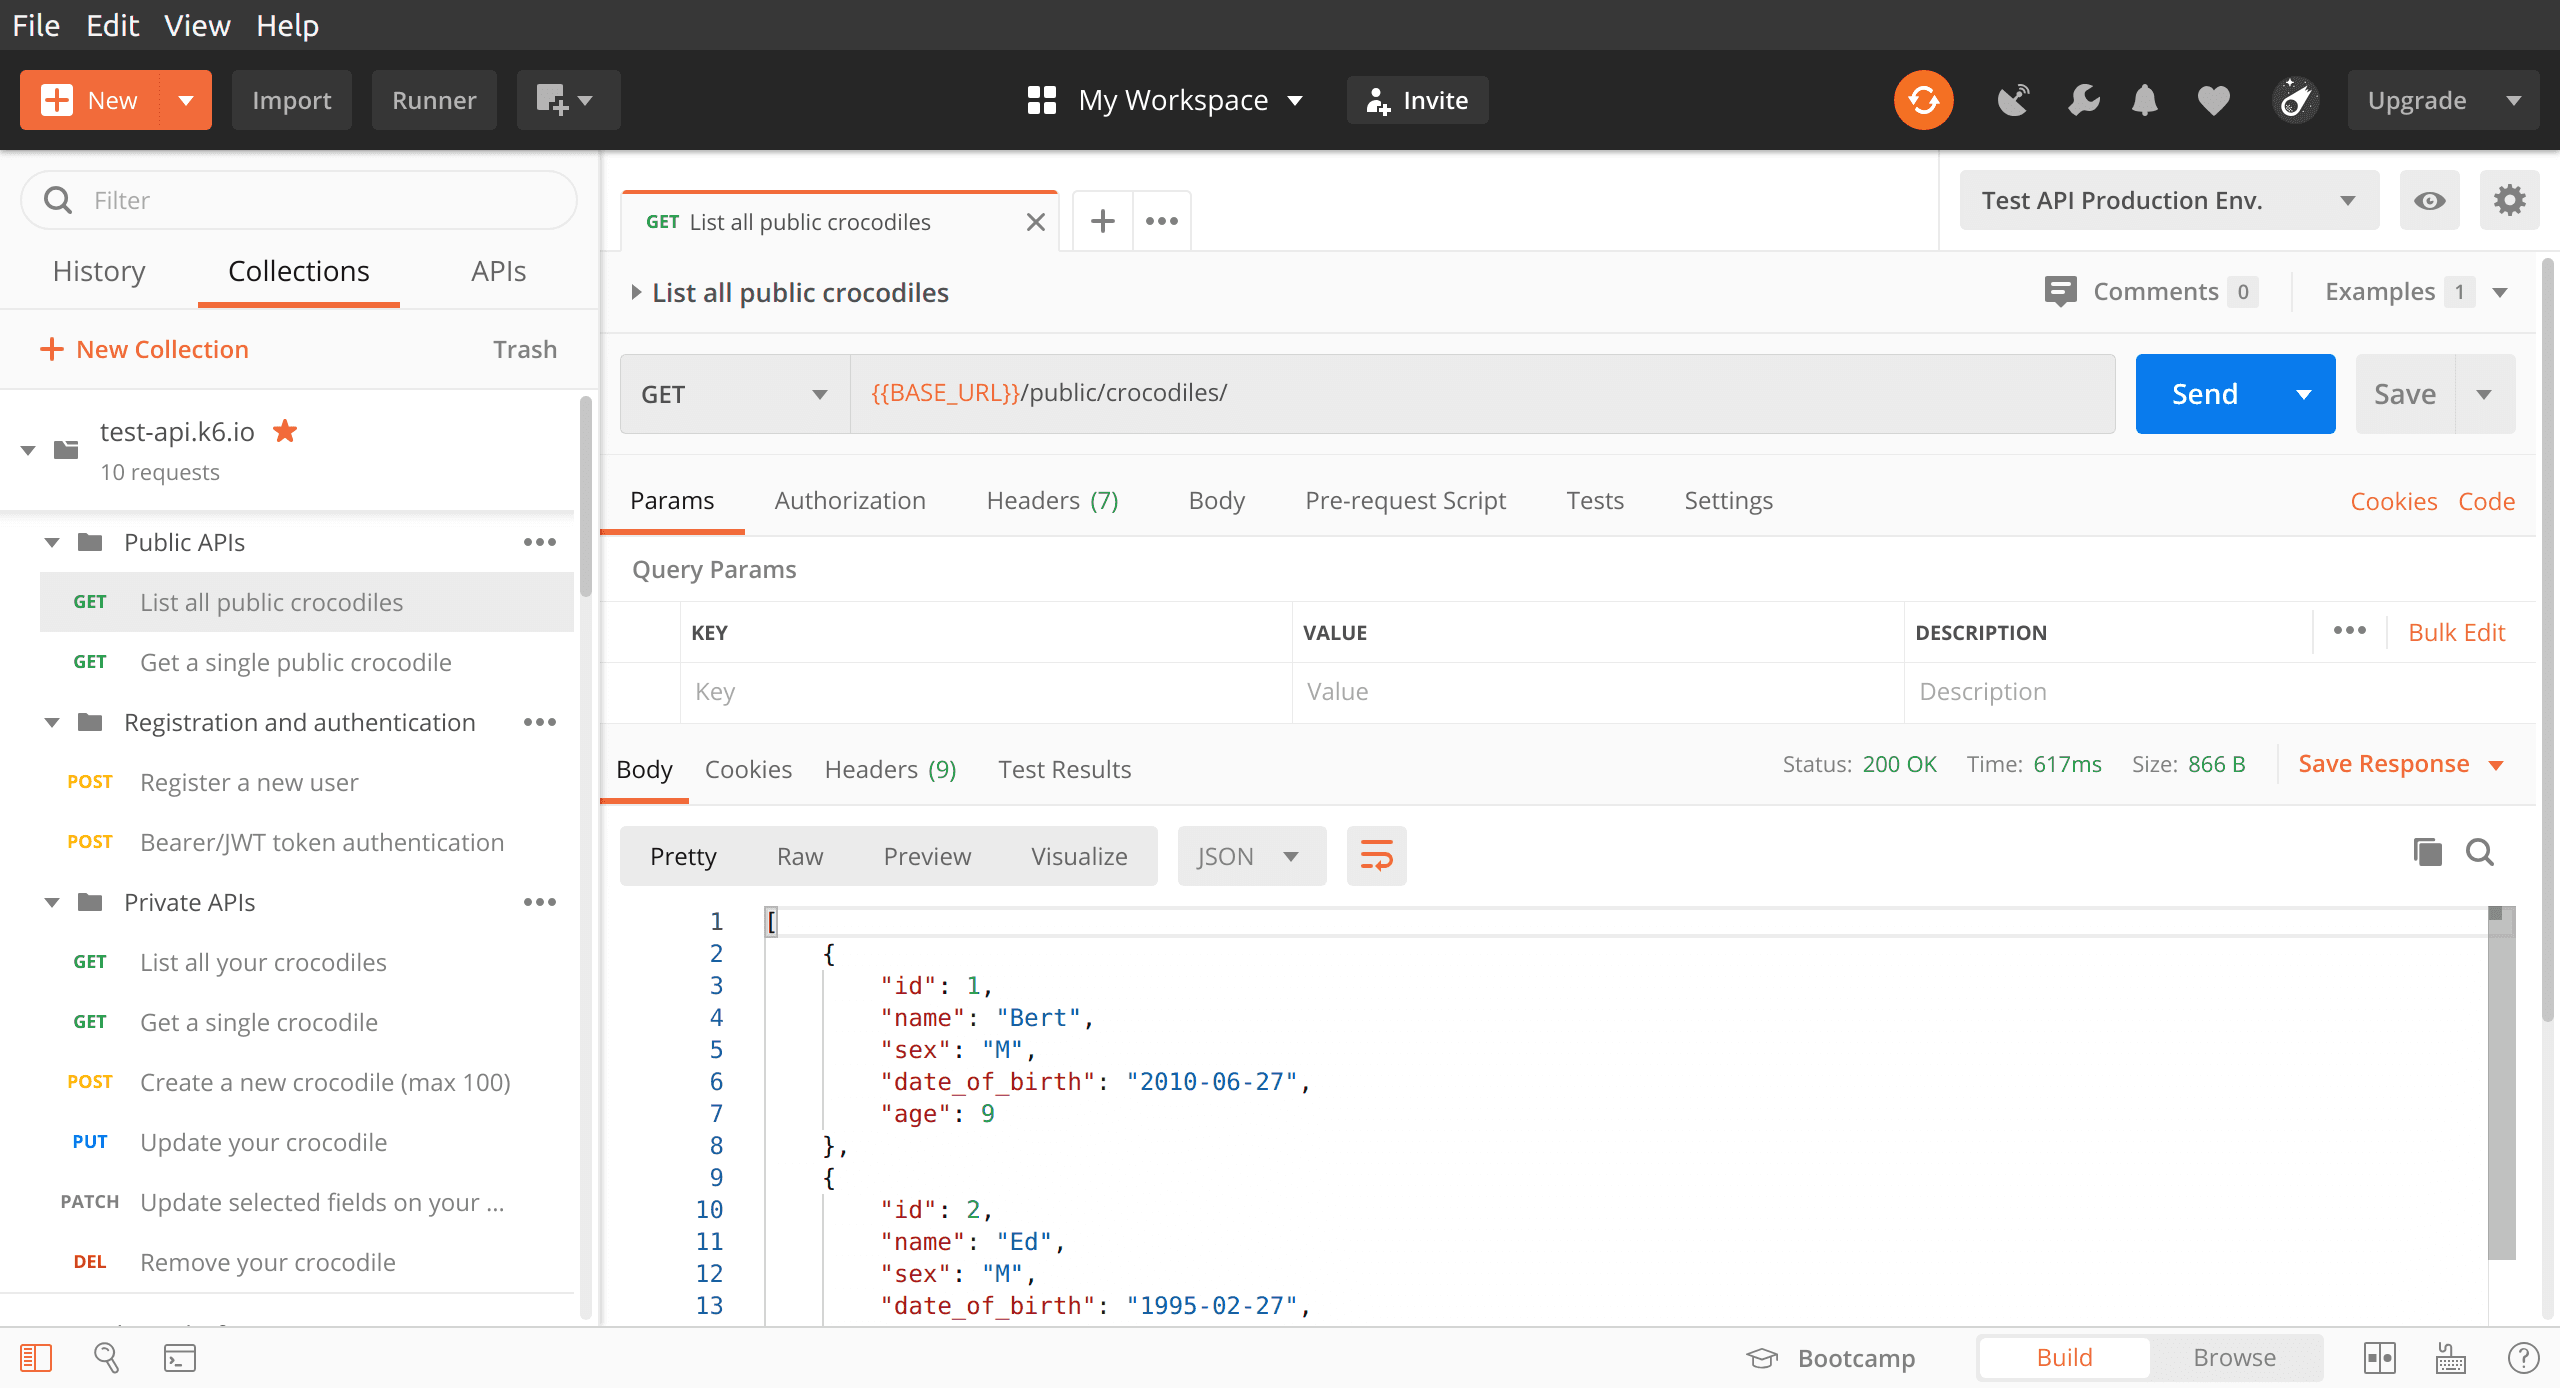Open settings using the wrench icon

(x=2083, y=99)
